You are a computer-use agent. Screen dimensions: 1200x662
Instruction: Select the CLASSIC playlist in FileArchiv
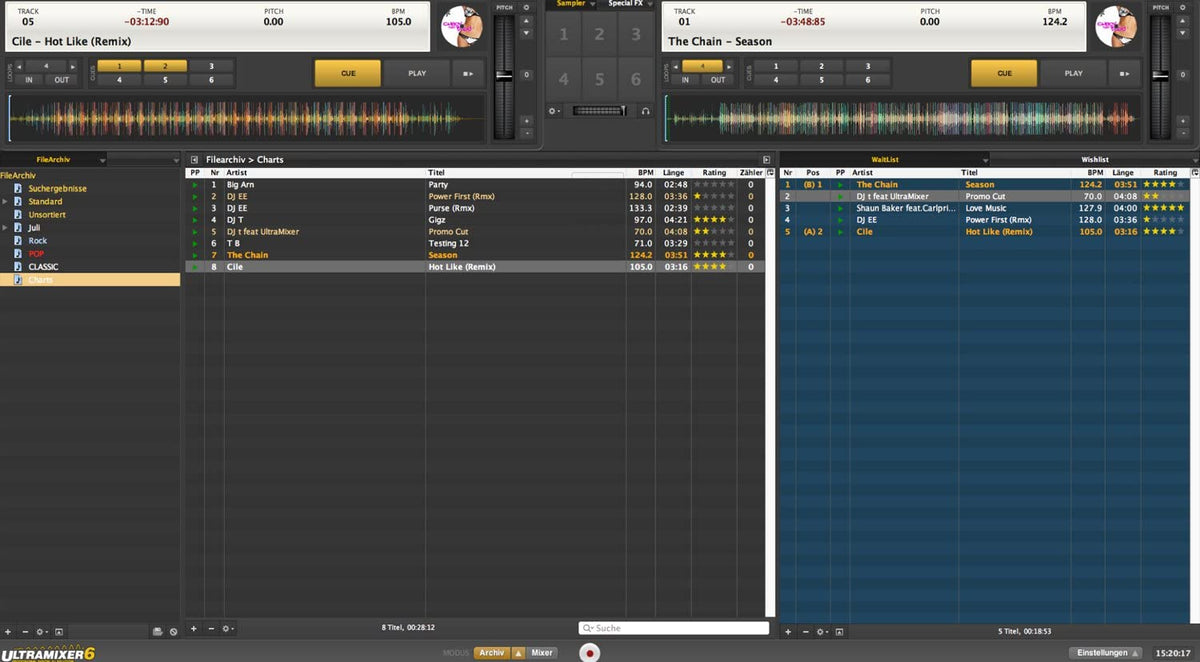point(43,267)
